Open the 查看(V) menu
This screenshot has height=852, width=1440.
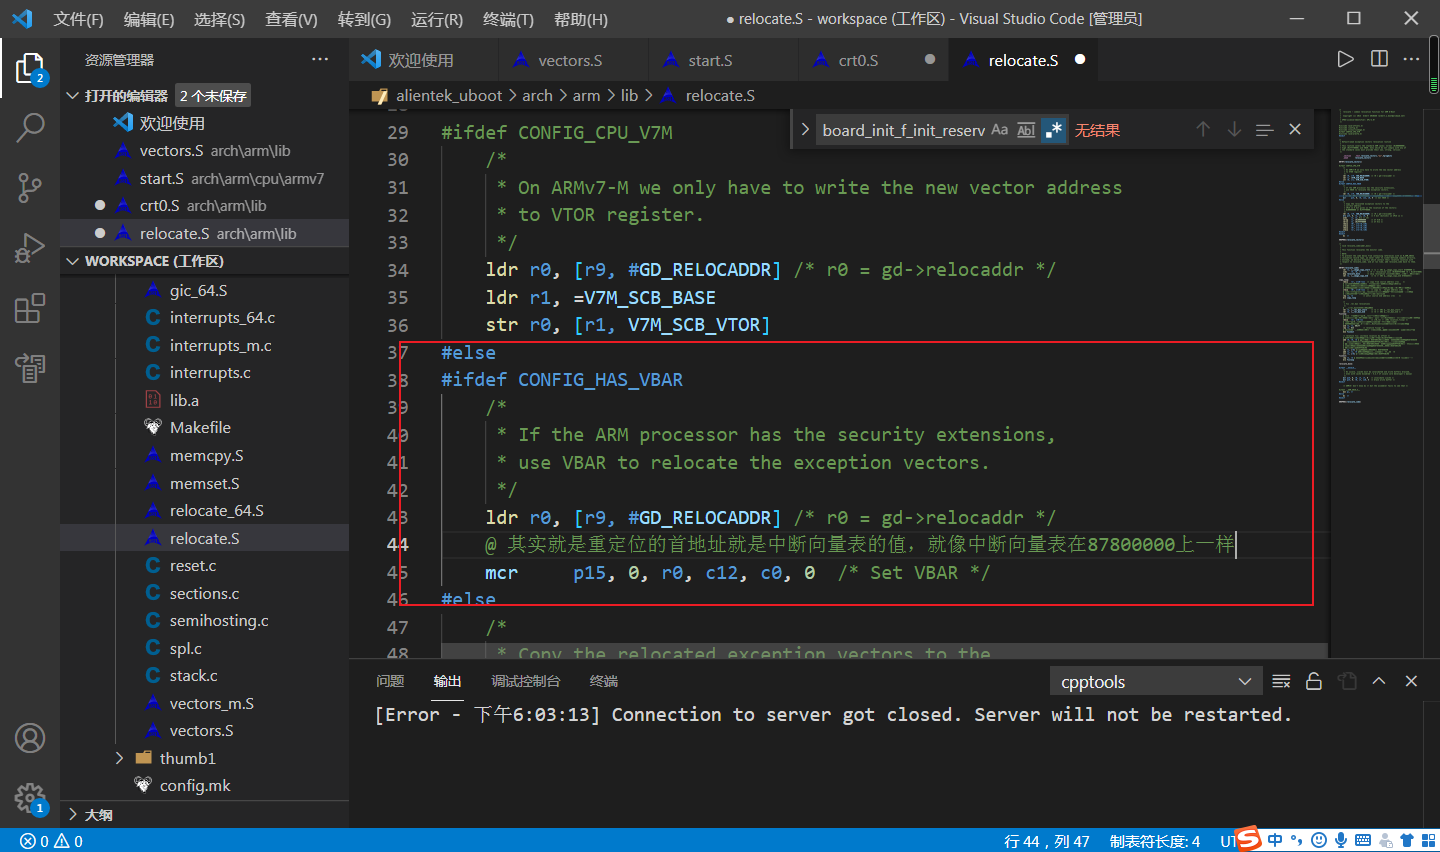[291, 19]
